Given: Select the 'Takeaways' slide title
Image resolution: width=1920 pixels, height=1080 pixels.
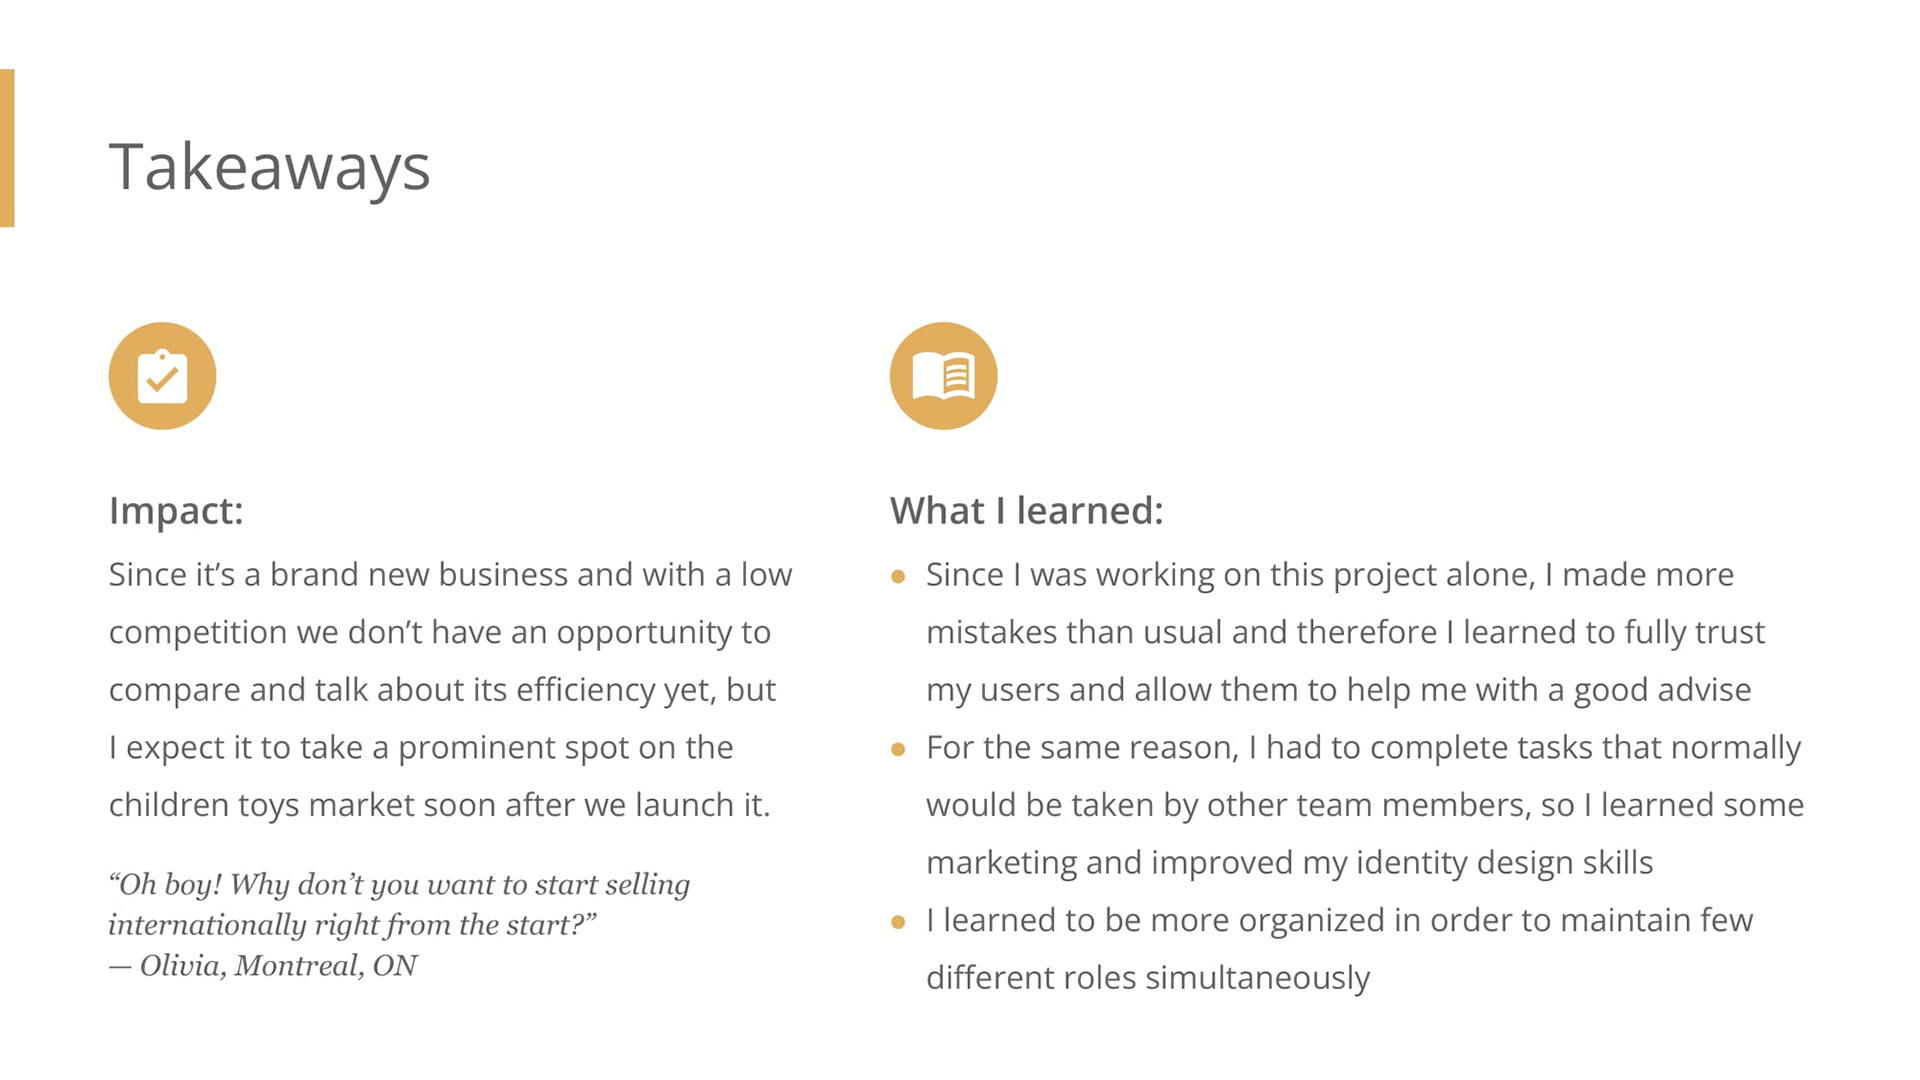Looking at the screenshot, I should 269,166.
